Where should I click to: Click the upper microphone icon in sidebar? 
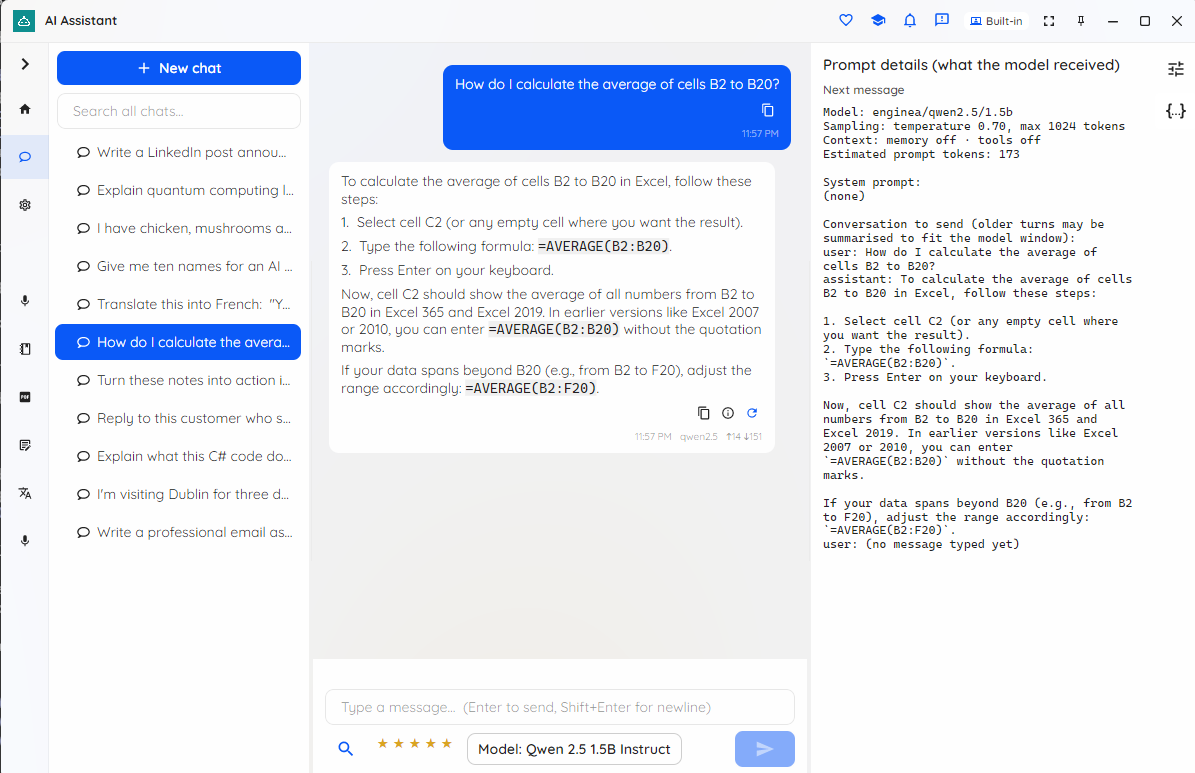pos(25,300)
